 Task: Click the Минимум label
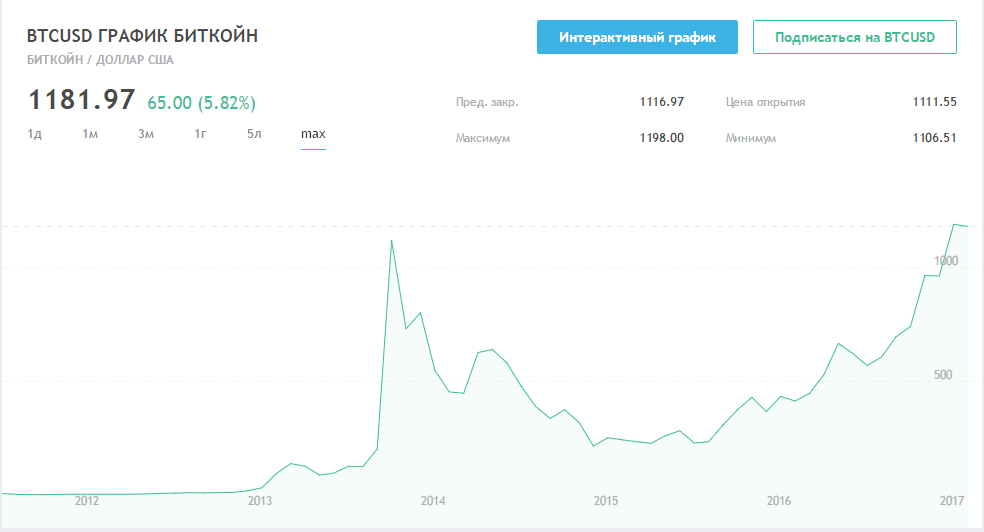751,138
